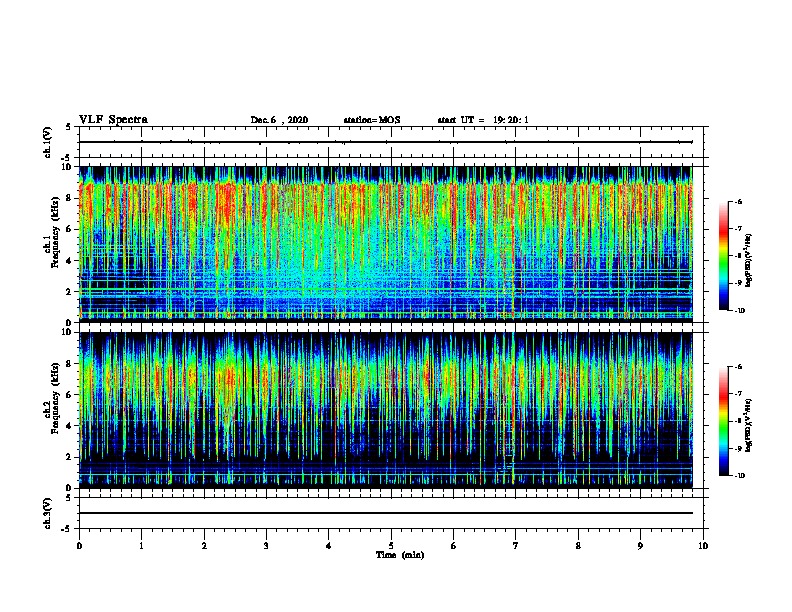This screenshot has height=612, width=792.
Task: Click the "ch.1(V)" axis label
Action: [48, 142]
